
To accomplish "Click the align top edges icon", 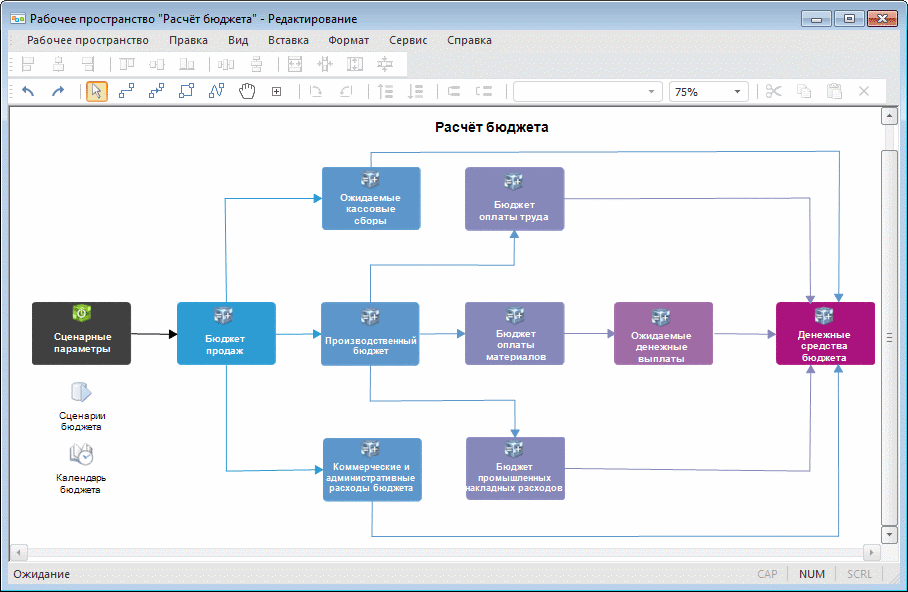I will tap(127, 64).
